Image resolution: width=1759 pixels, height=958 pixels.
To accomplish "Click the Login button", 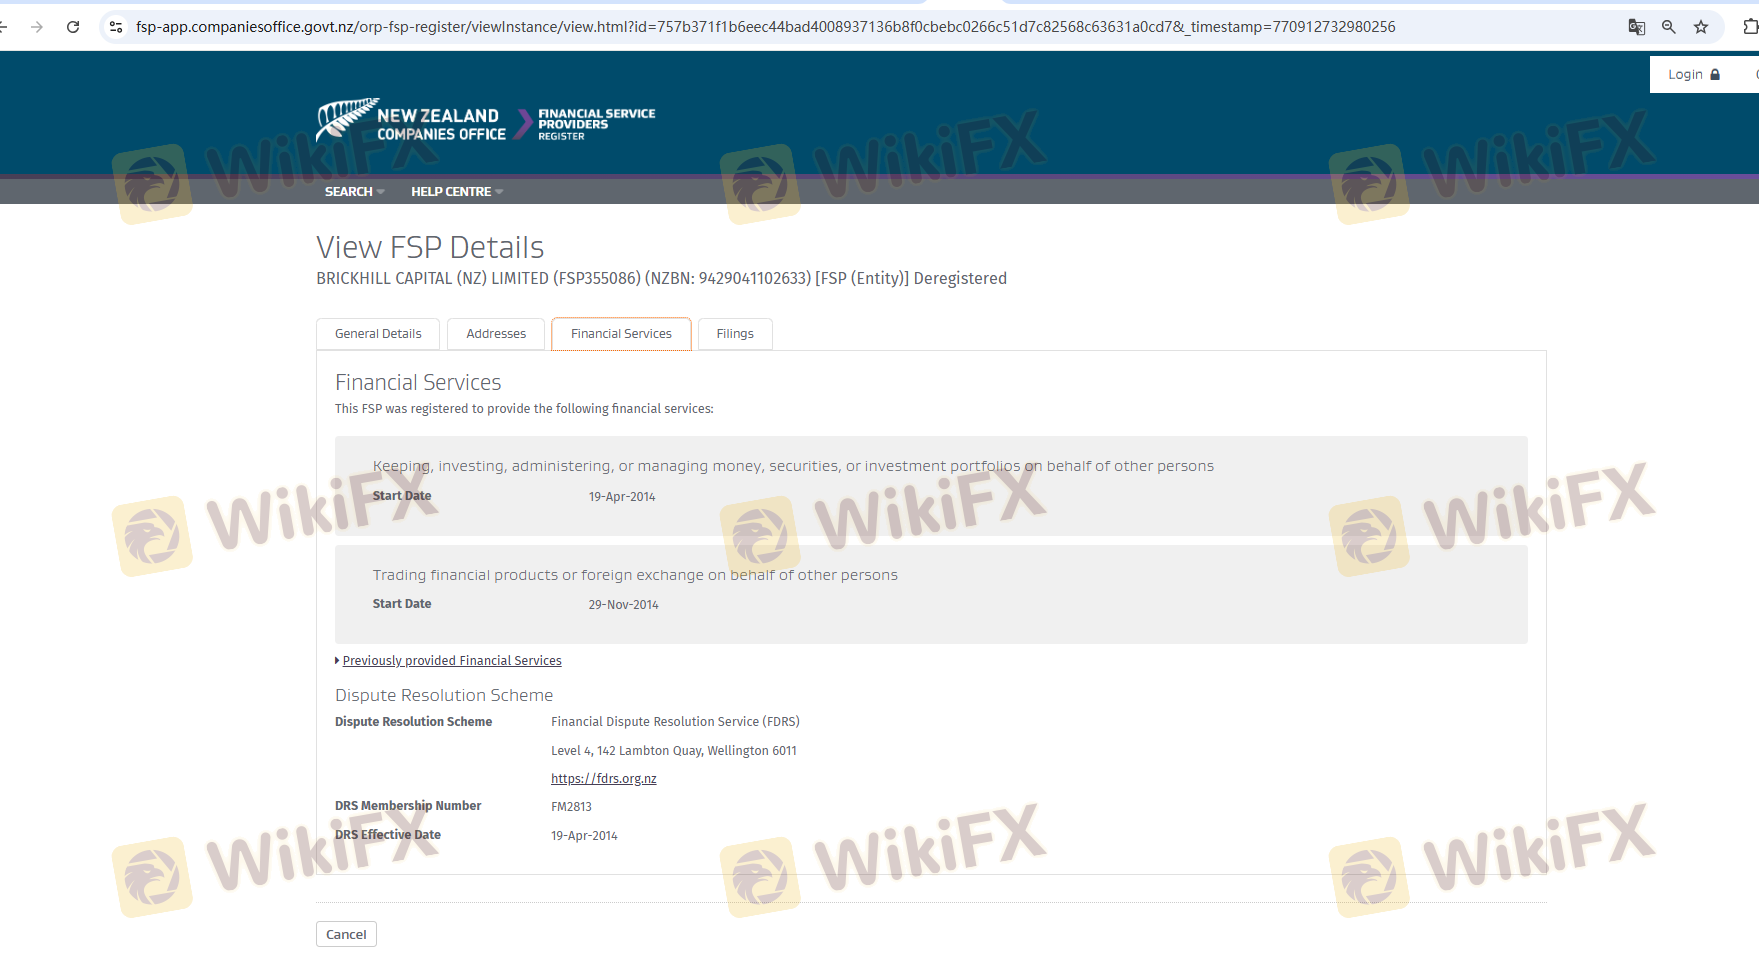I will [x=1693, y=75].
